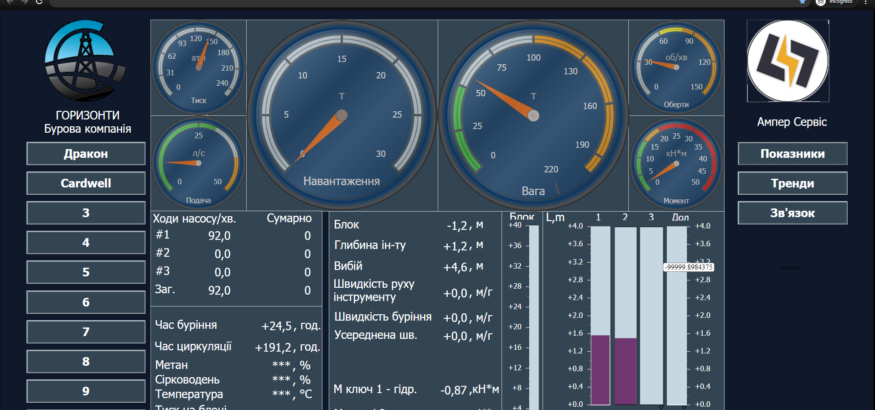875x410 pixels.
Task: Click the Дол level bar column
Action: pos(677,315)
